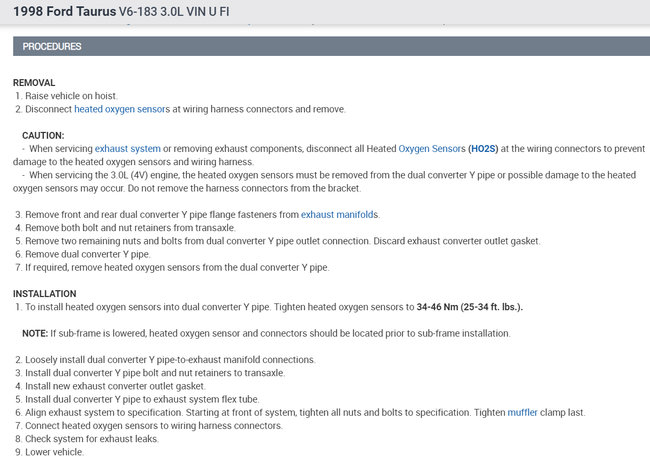Follow the exhaust system link
Viewport: 650px width, 468px height.
(x=128, y=148)
